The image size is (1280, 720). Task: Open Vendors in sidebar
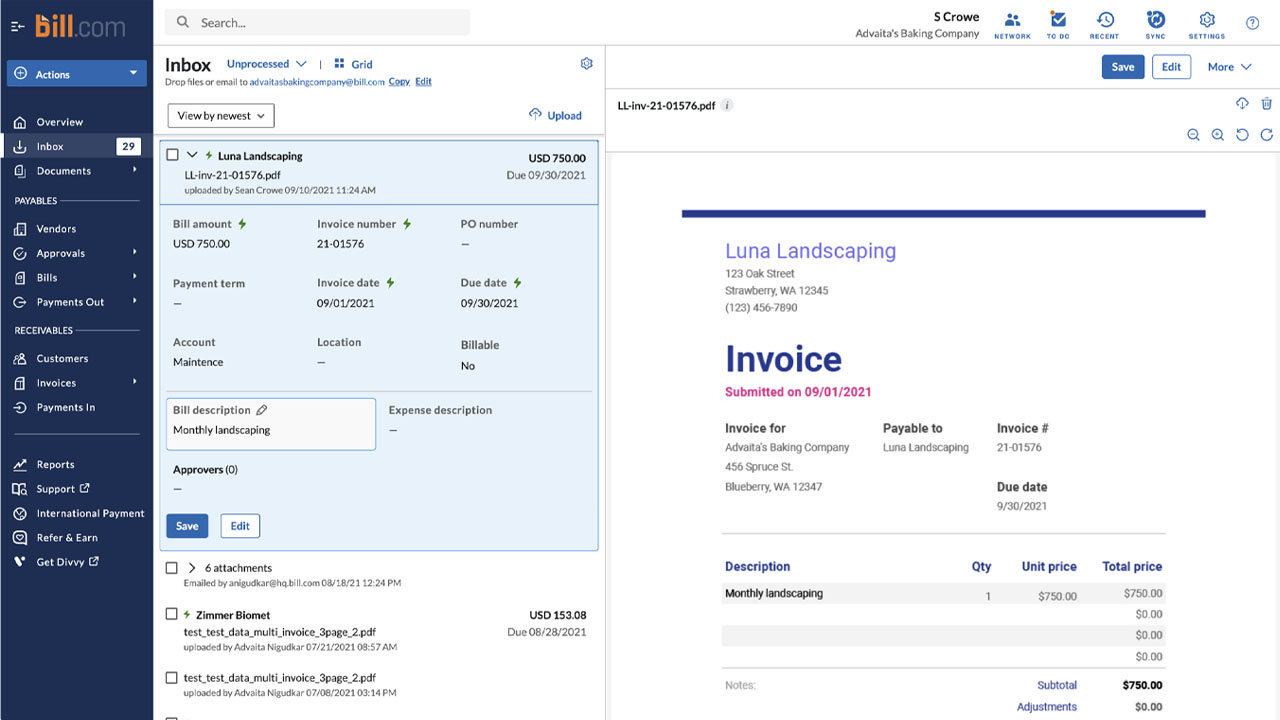(x=56, y=229)
